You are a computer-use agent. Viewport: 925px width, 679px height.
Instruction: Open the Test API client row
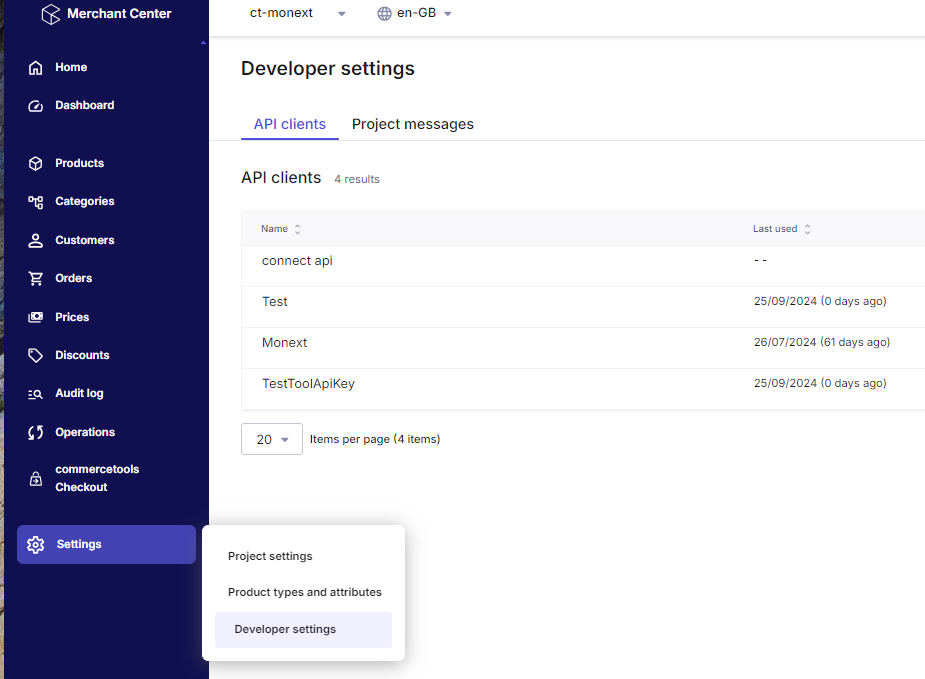[x=583, y=307]
